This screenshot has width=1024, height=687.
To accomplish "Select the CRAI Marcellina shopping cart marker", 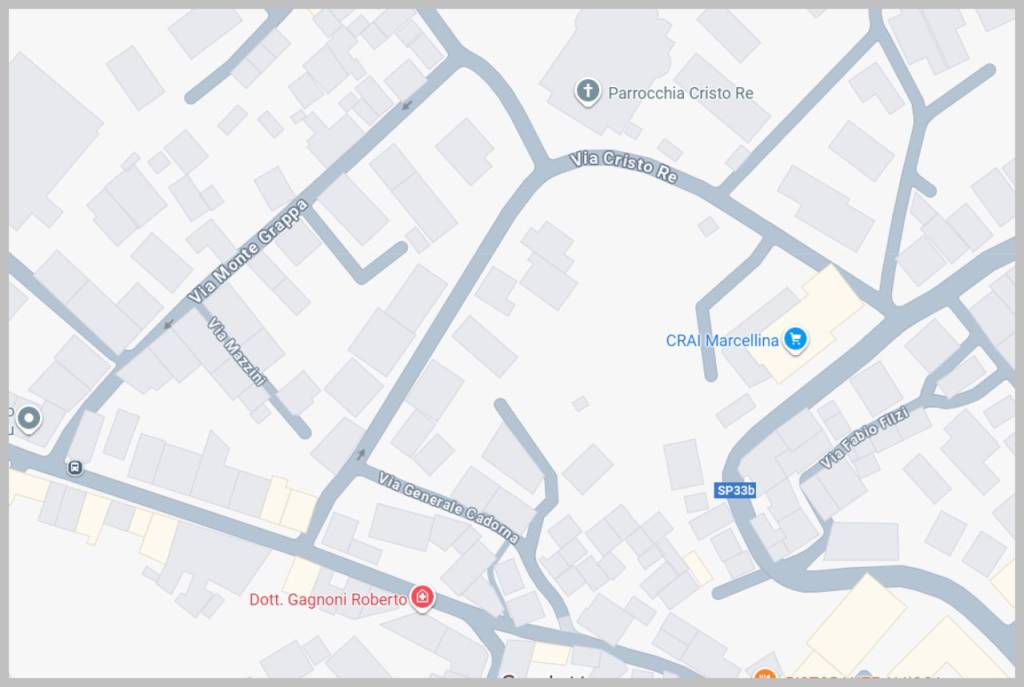I will pyautogui.click(x=795, y=340).
